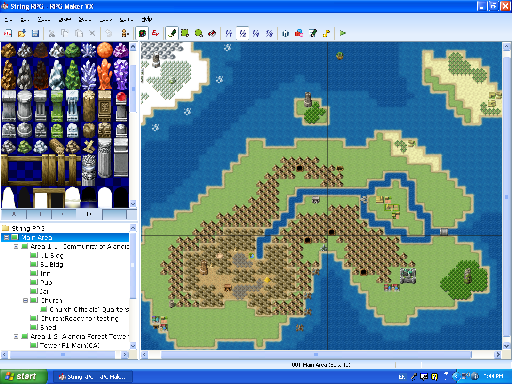Pick the green mossy pillar tile
512x384 pixels.
tap(57, 106)
